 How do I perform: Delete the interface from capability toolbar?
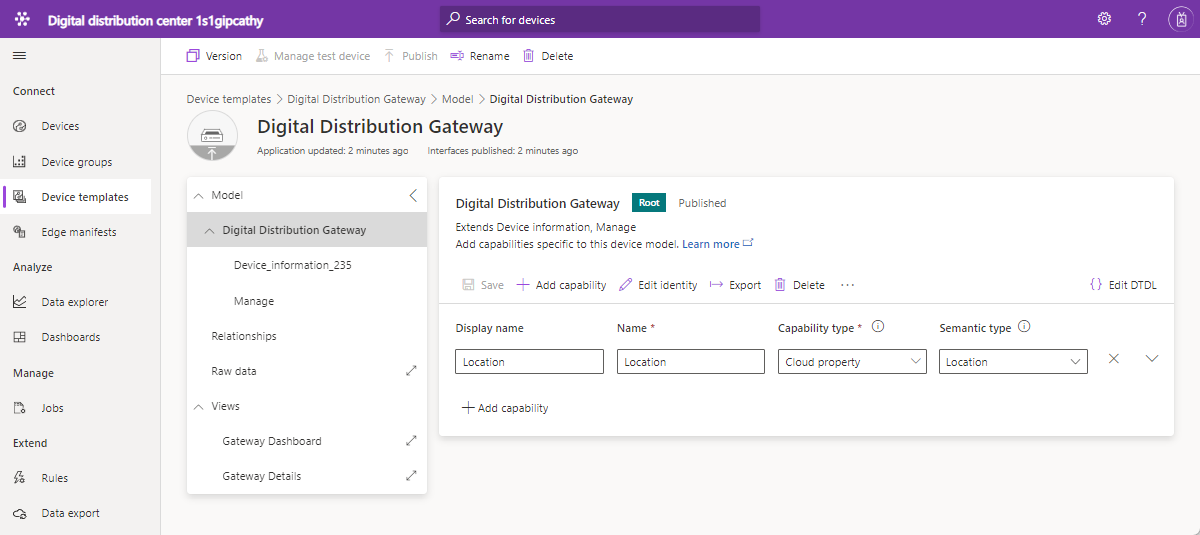(x=799, y=285)
